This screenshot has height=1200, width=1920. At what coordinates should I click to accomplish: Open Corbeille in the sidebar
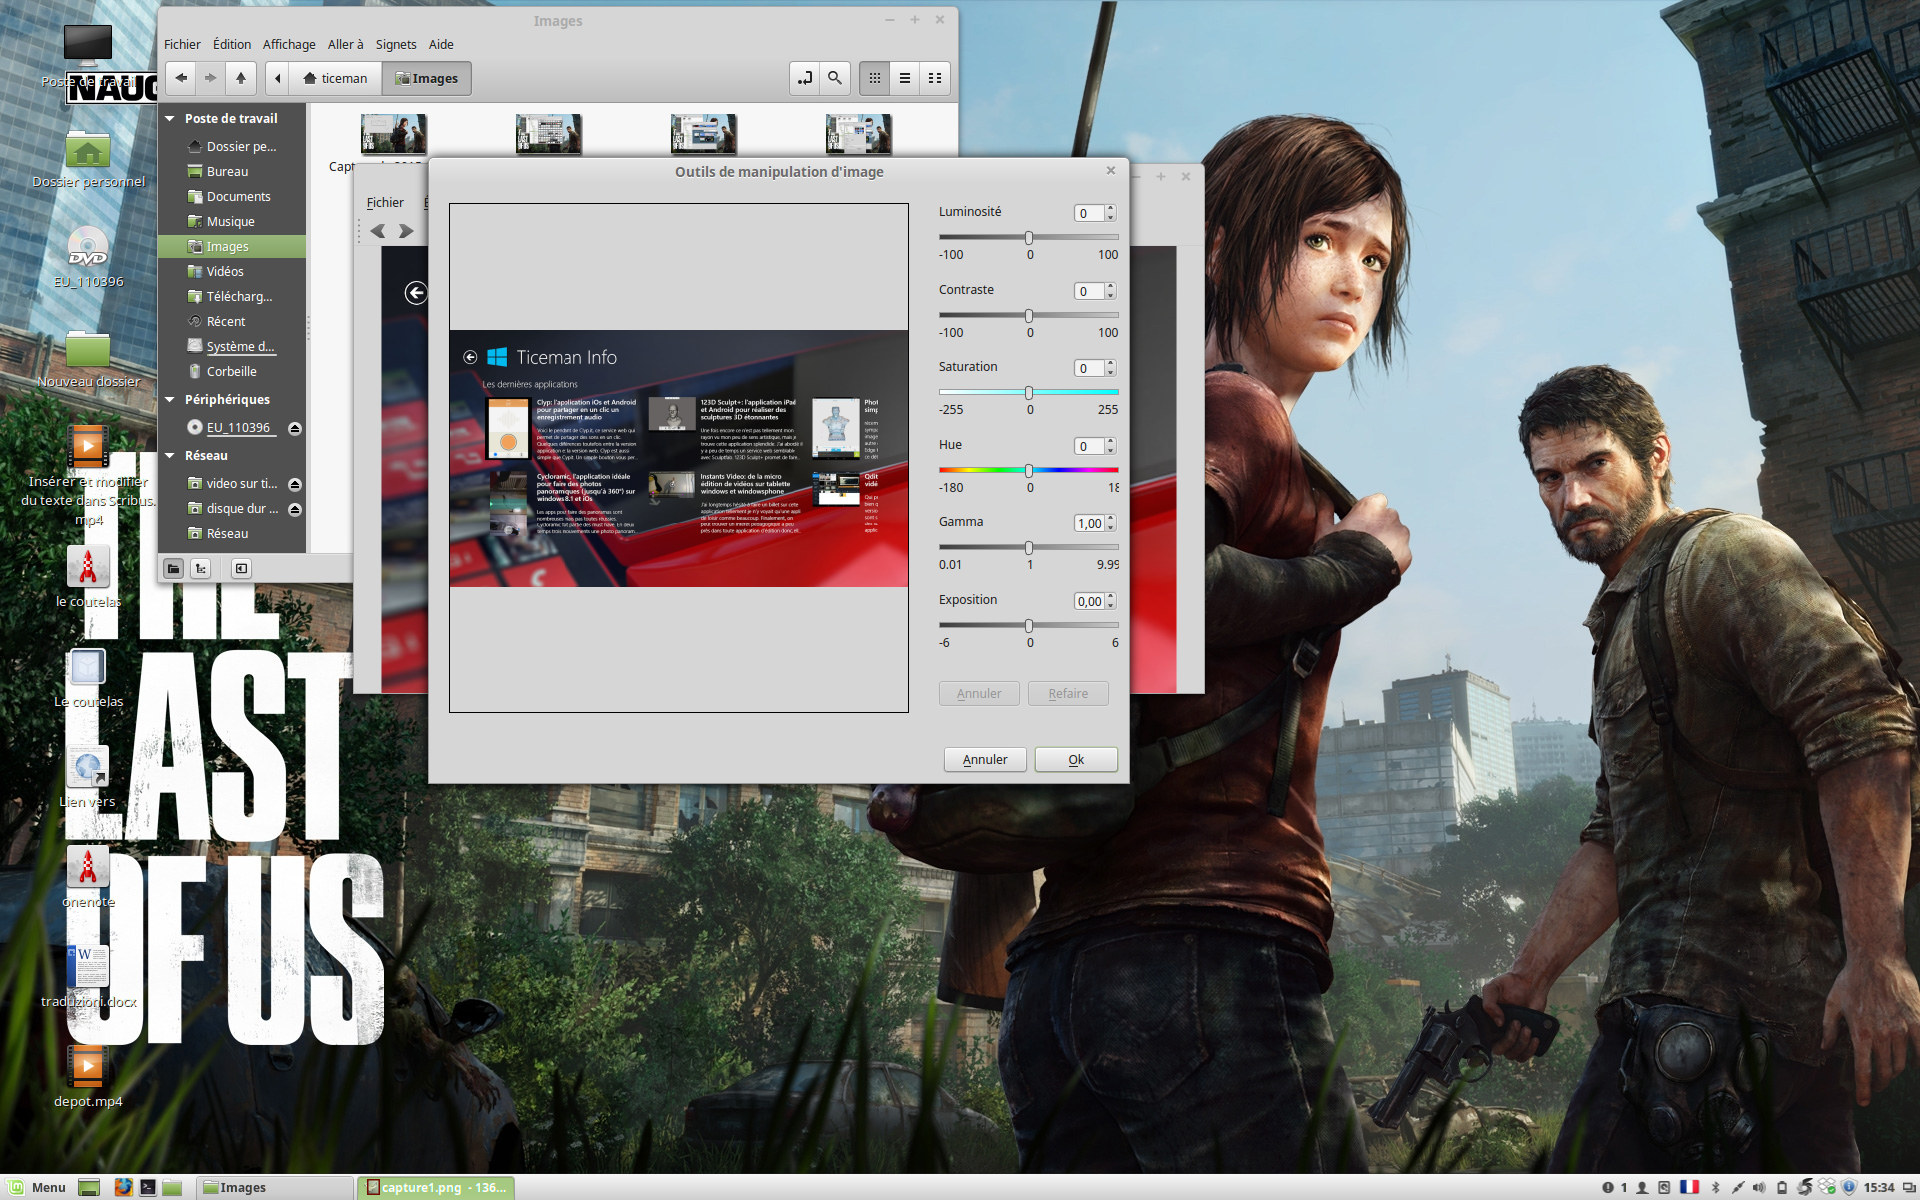231,371
